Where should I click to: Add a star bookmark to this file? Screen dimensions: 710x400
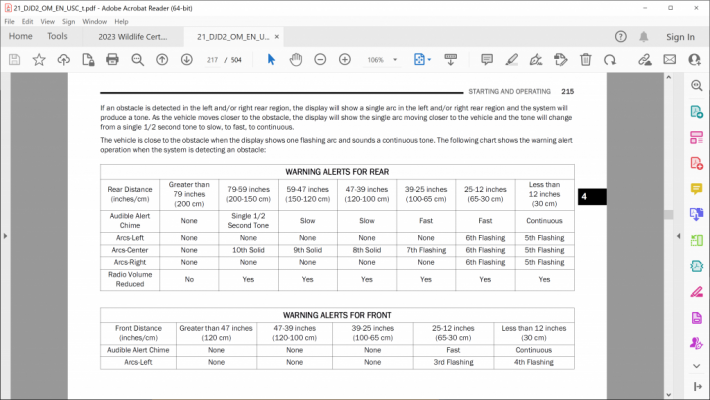[39, 59]
